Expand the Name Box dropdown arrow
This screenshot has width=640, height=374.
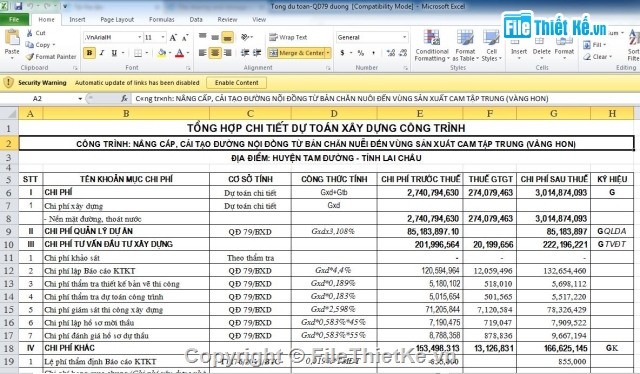click(x=80, y=98)
